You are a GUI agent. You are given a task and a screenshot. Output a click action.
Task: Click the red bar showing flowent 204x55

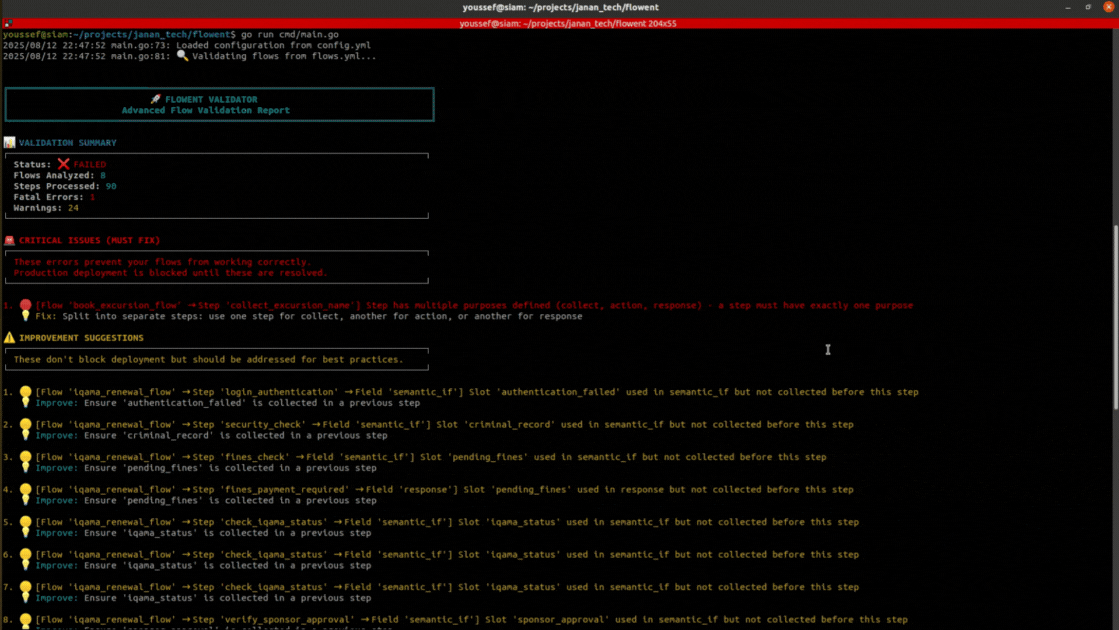pyautogui.click(x=559, y=22)
